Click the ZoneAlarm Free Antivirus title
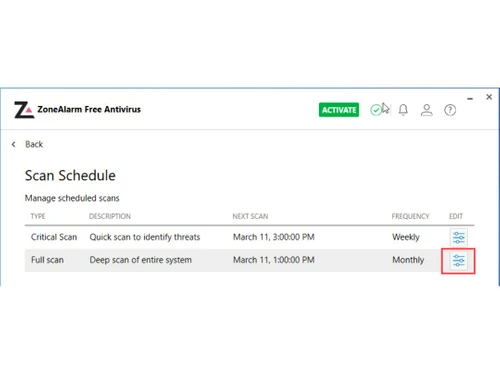This screenshot has height=375, width=500. [89, 109]
